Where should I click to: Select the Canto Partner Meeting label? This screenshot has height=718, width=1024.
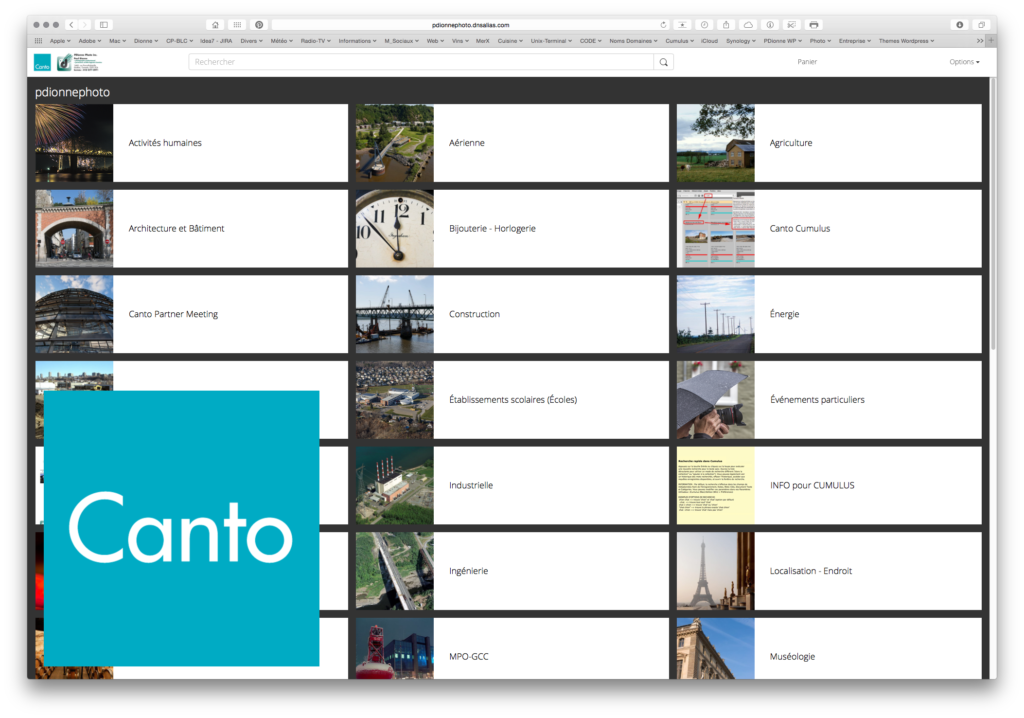[173, 314]
